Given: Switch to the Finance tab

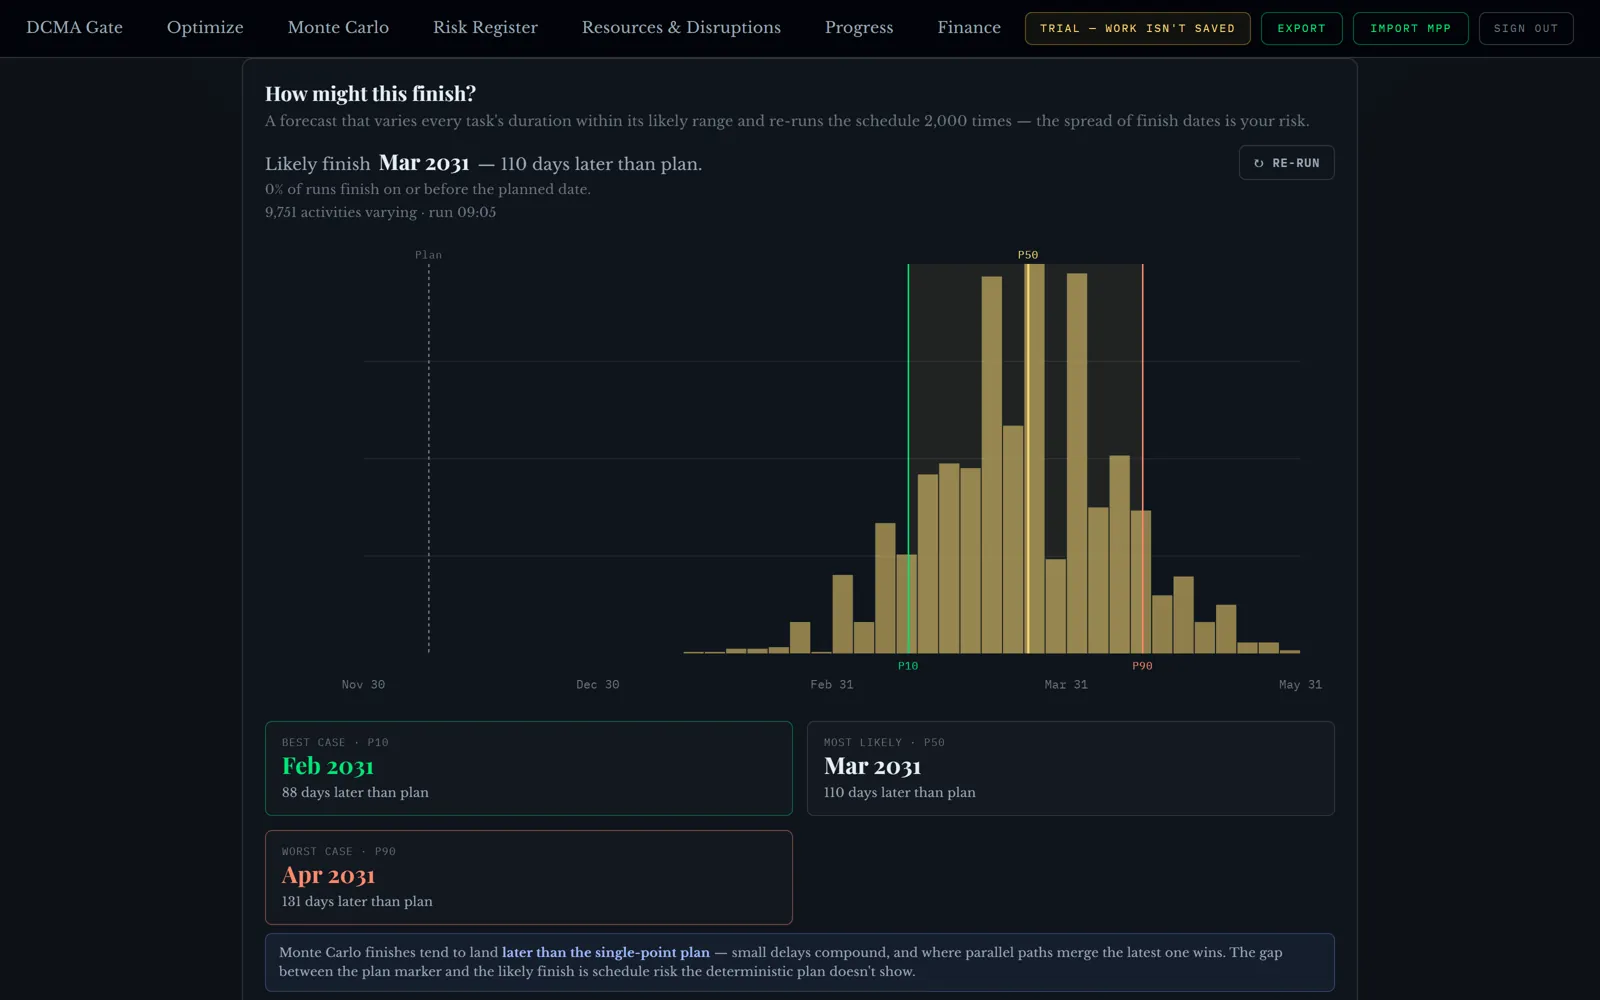Looking at the screenshot, I should (x=969, y=28).
